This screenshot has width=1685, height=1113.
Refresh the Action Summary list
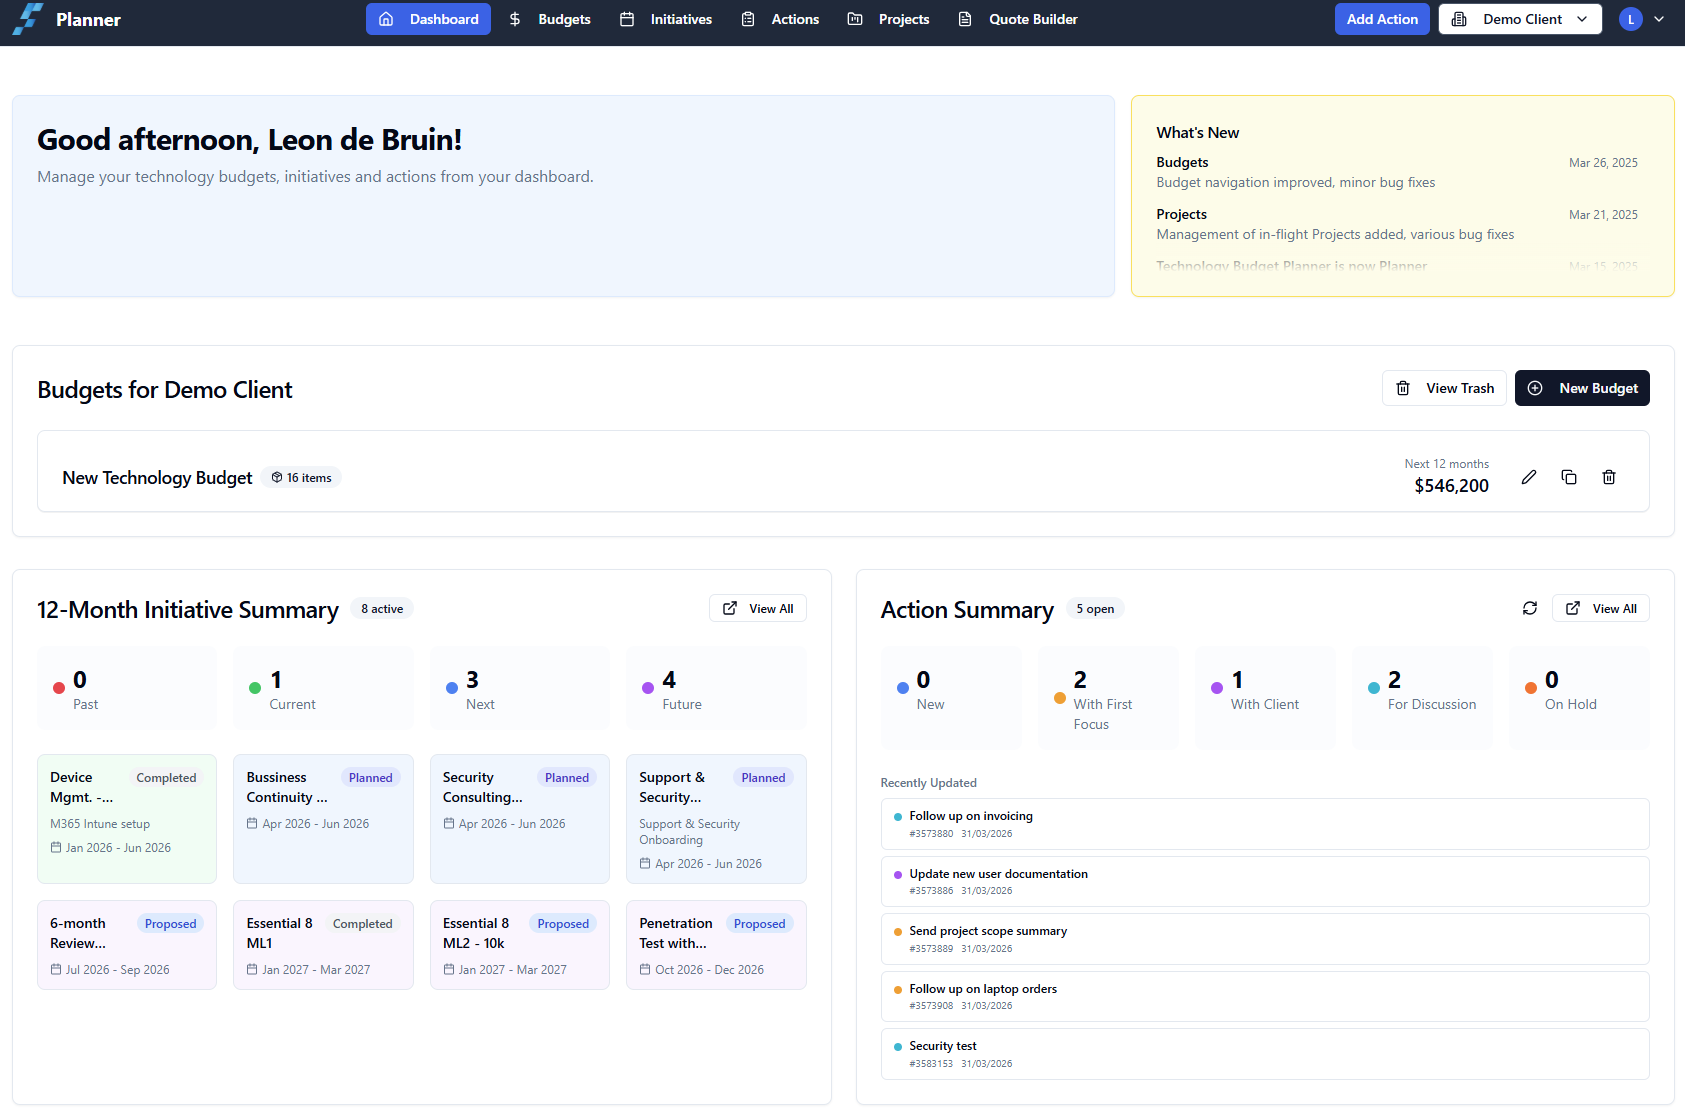pos(1529,608)
